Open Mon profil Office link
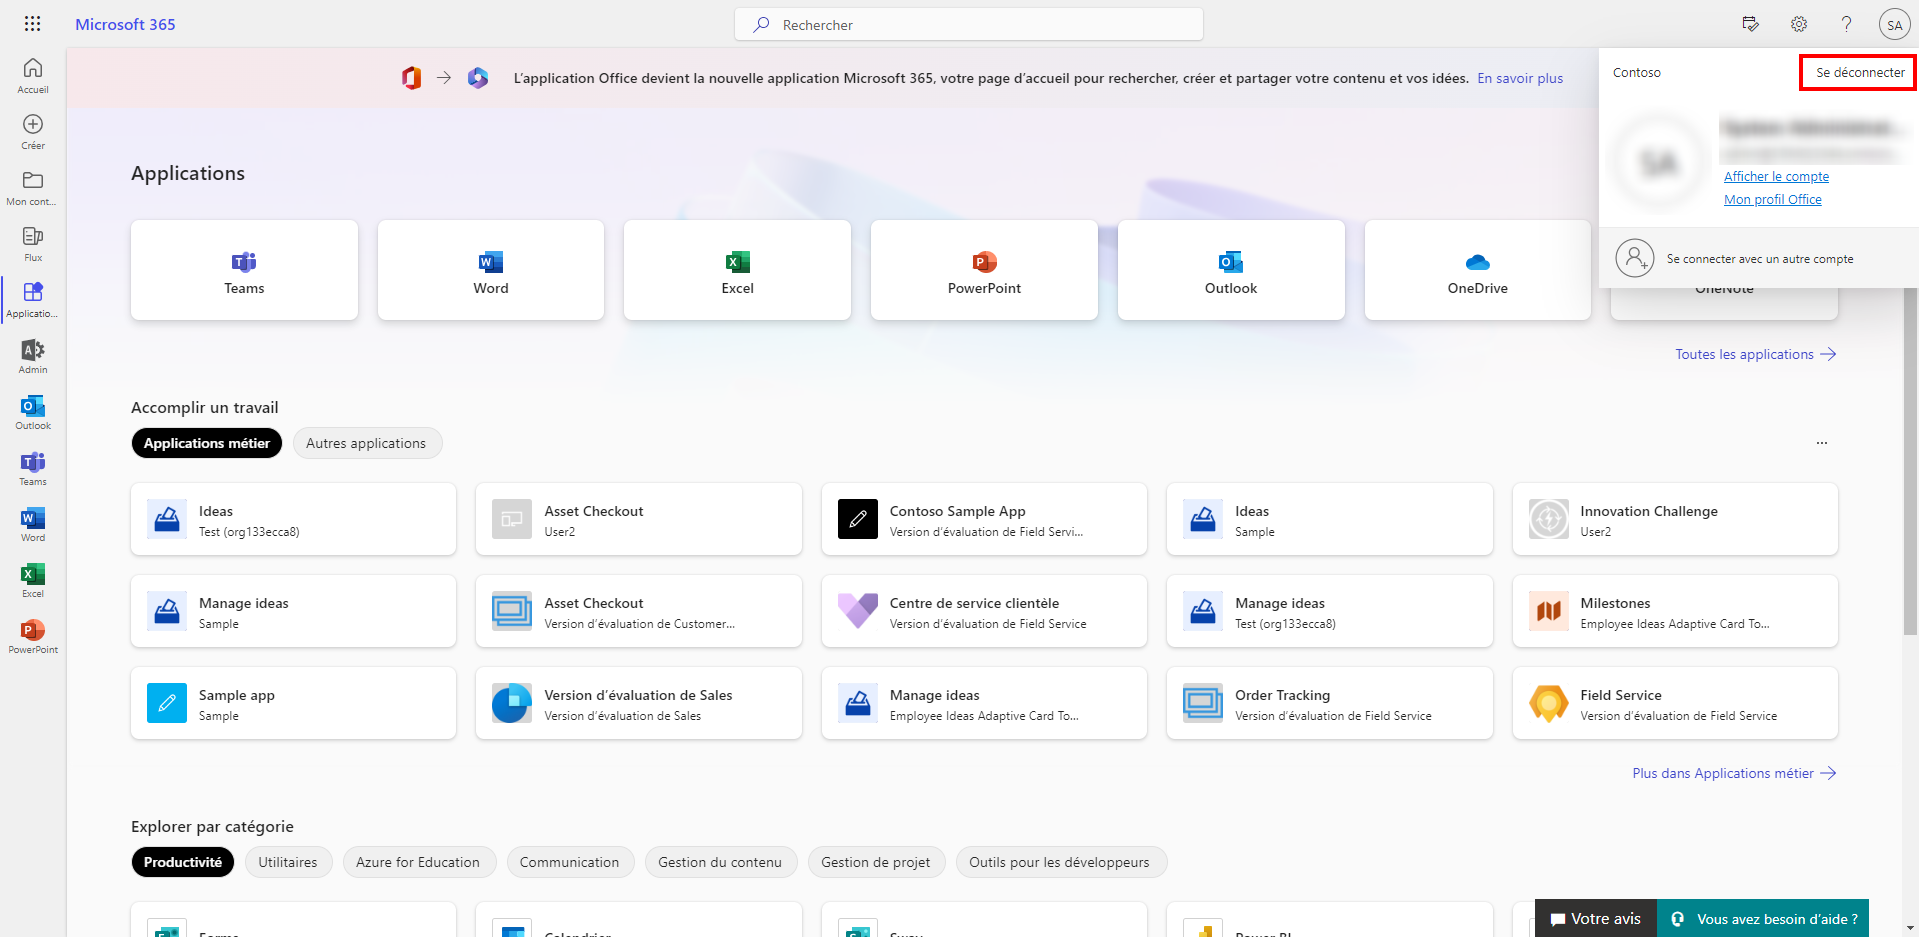The height and width of the screenshot is (937, 1919). pos(1772,199)
